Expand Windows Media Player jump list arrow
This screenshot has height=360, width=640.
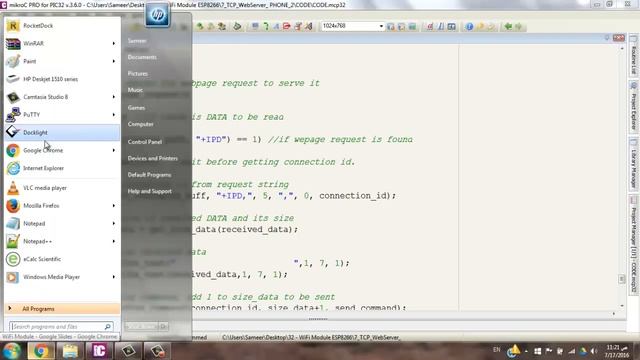coord(114,277)
